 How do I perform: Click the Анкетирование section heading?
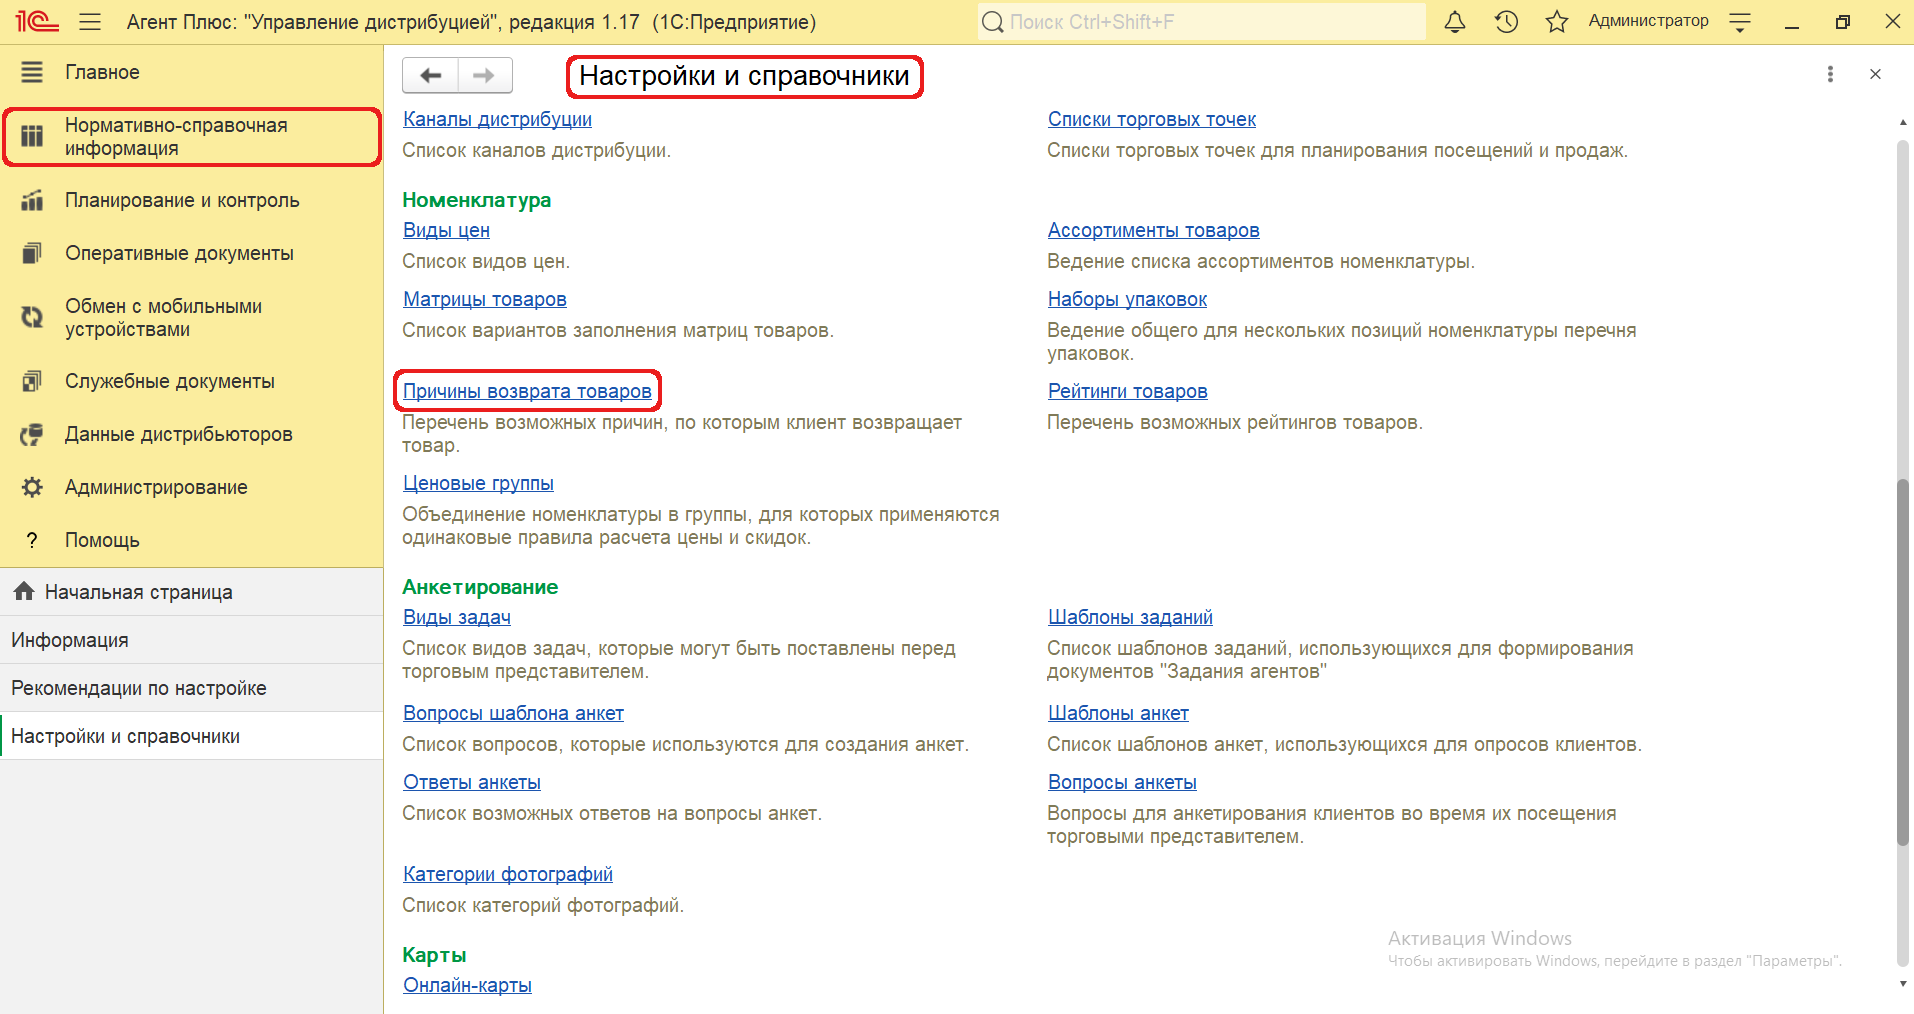tap(480, 587)
